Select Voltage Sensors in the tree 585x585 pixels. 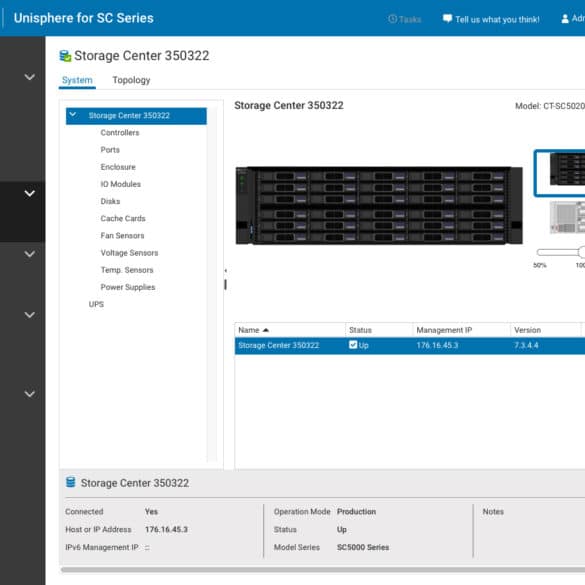pyautogui.click(x=129, y=253)
